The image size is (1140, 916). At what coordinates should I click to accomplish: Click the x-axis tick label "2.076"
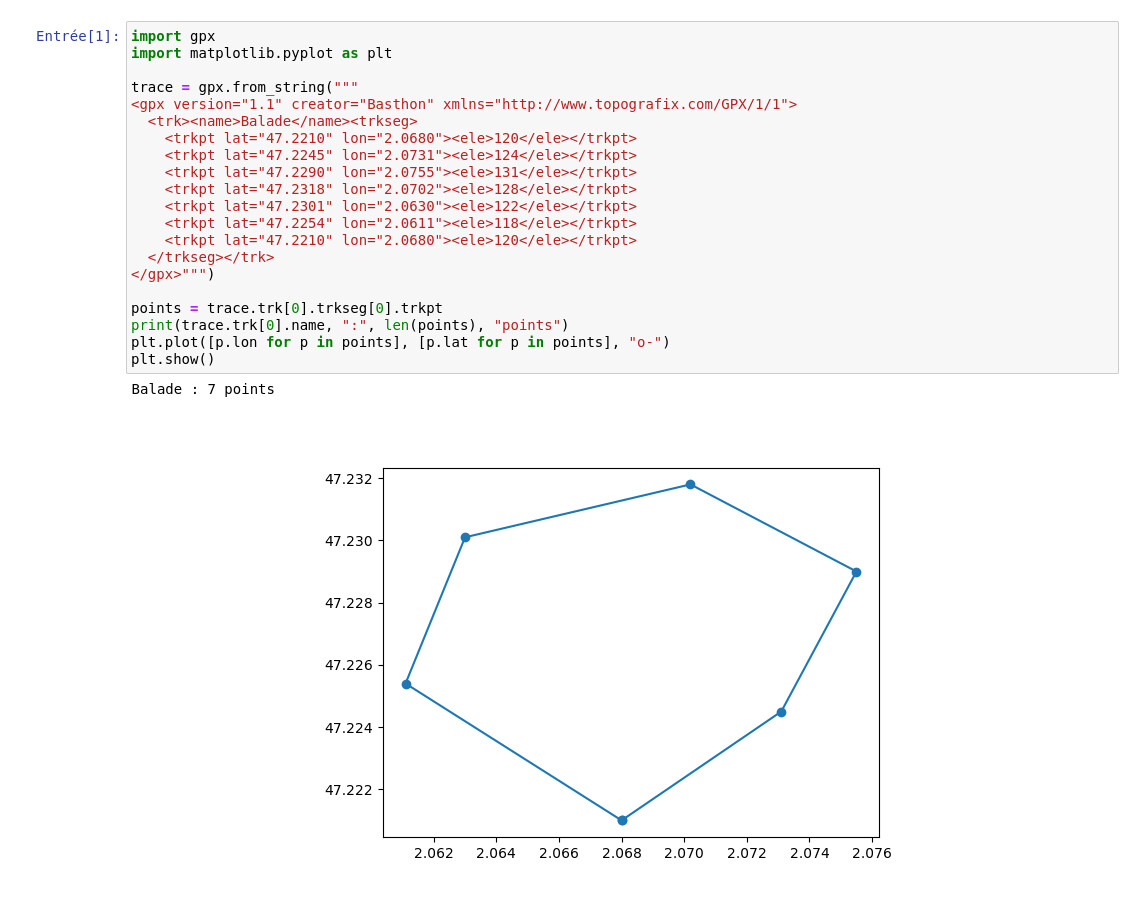tap(872, 853)
